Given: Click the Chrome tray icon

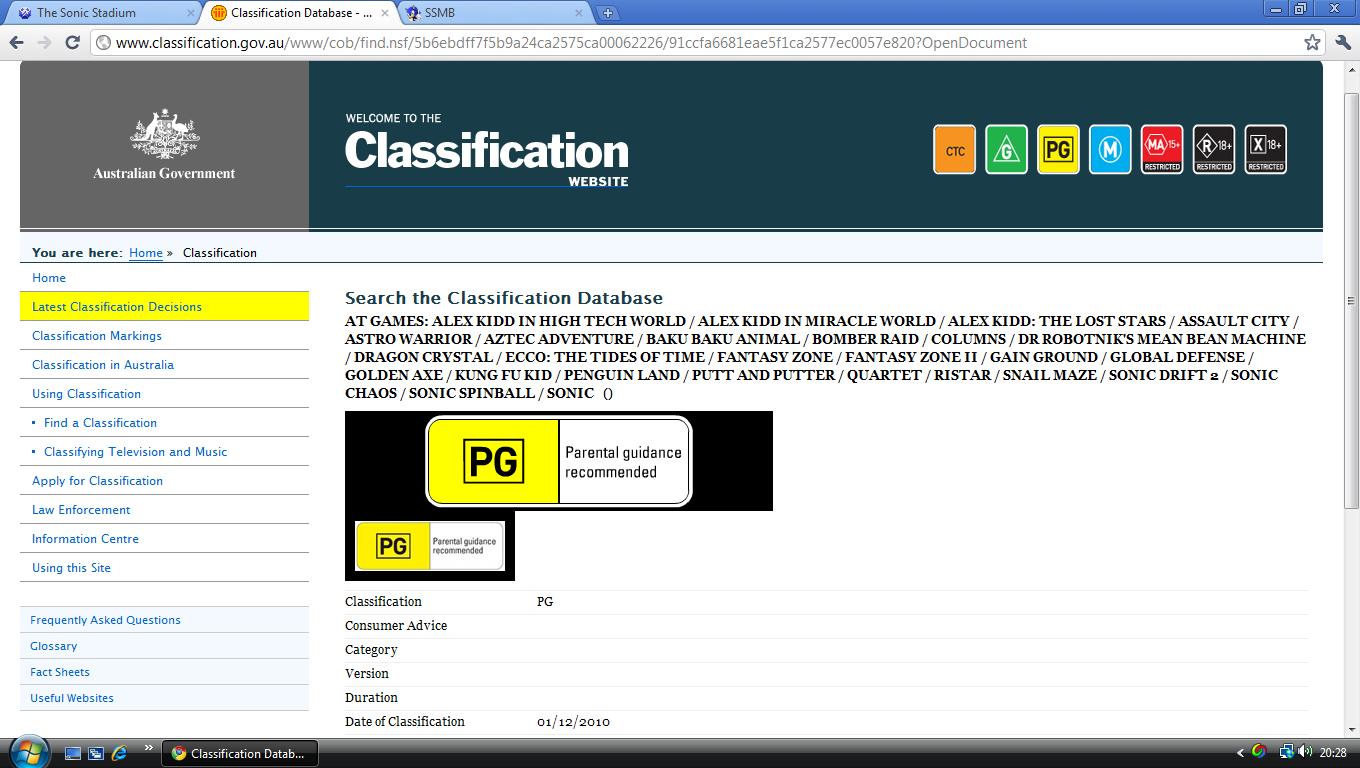Looking at the screenshot, I should (1259, 752).
